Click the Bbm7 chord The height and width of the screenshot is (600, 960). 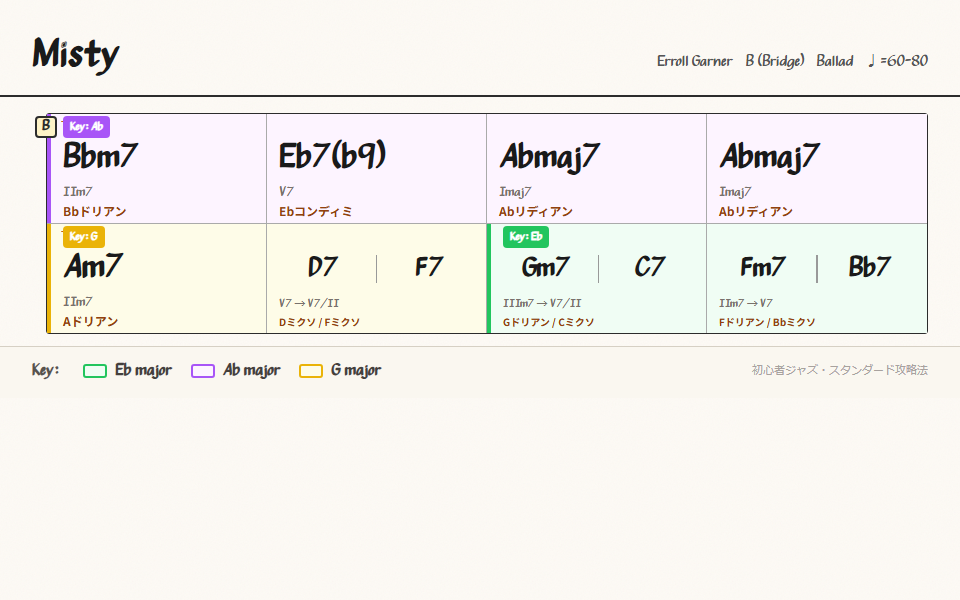tap(100, 156)
